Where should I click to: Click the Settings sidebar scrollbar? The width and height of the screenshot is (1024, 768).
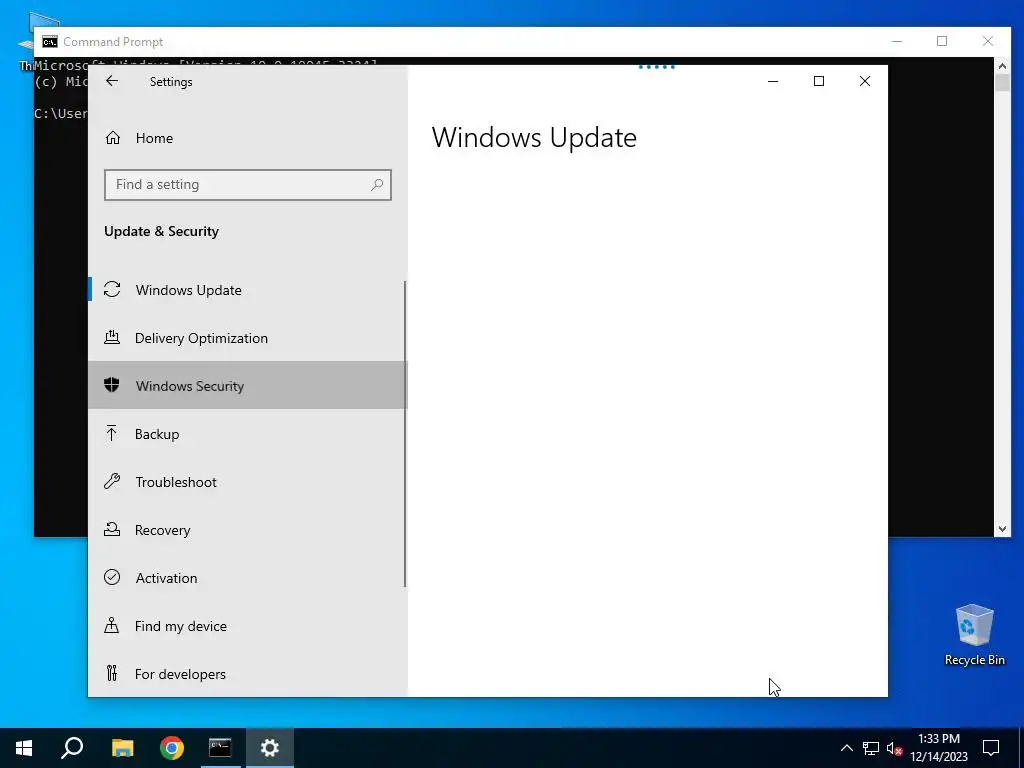point(405,434)
